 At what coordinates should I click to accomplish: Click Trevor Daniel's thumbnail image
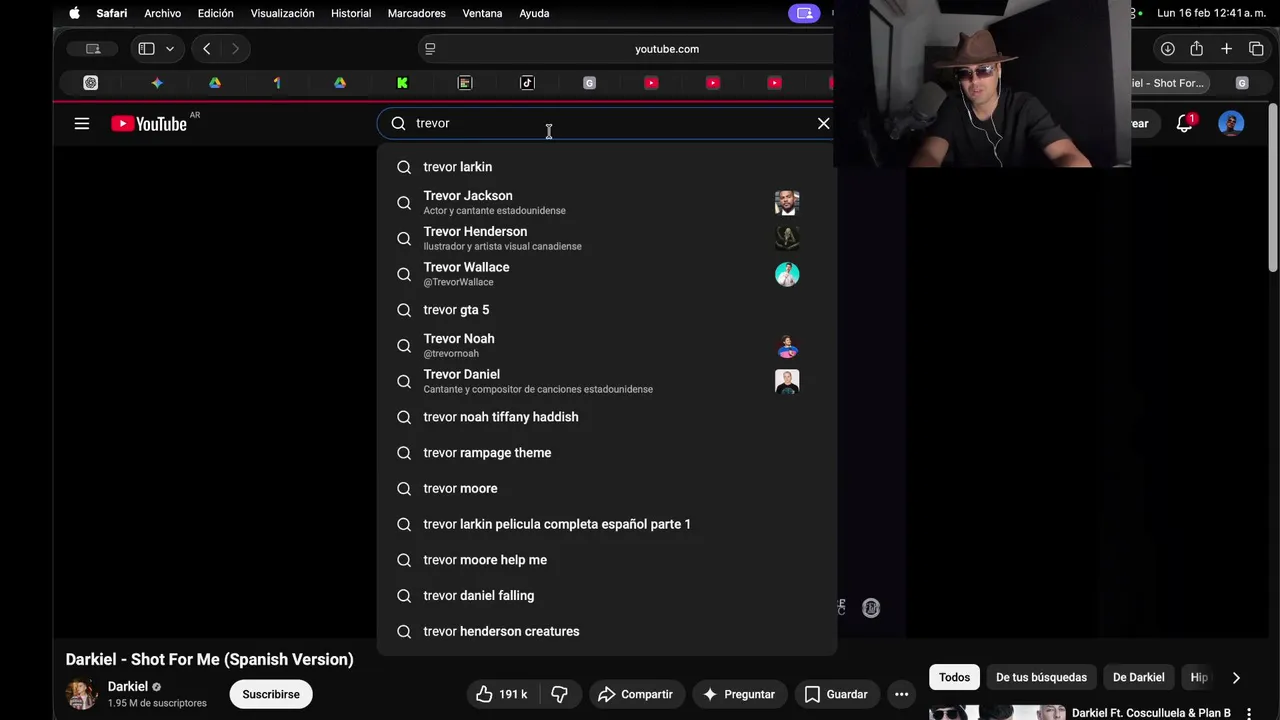pos(787,381)
